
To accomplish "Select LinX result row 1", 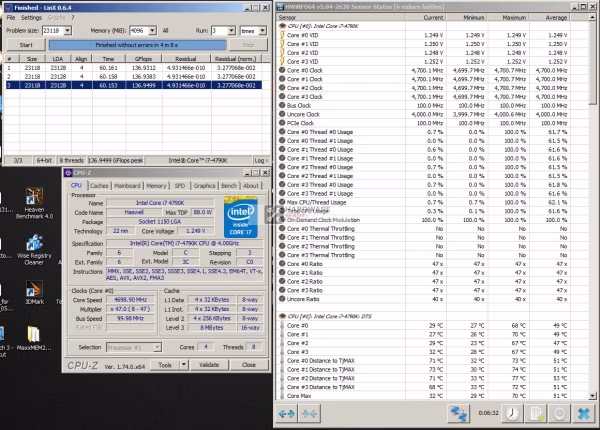I will (x=133, y=67).
